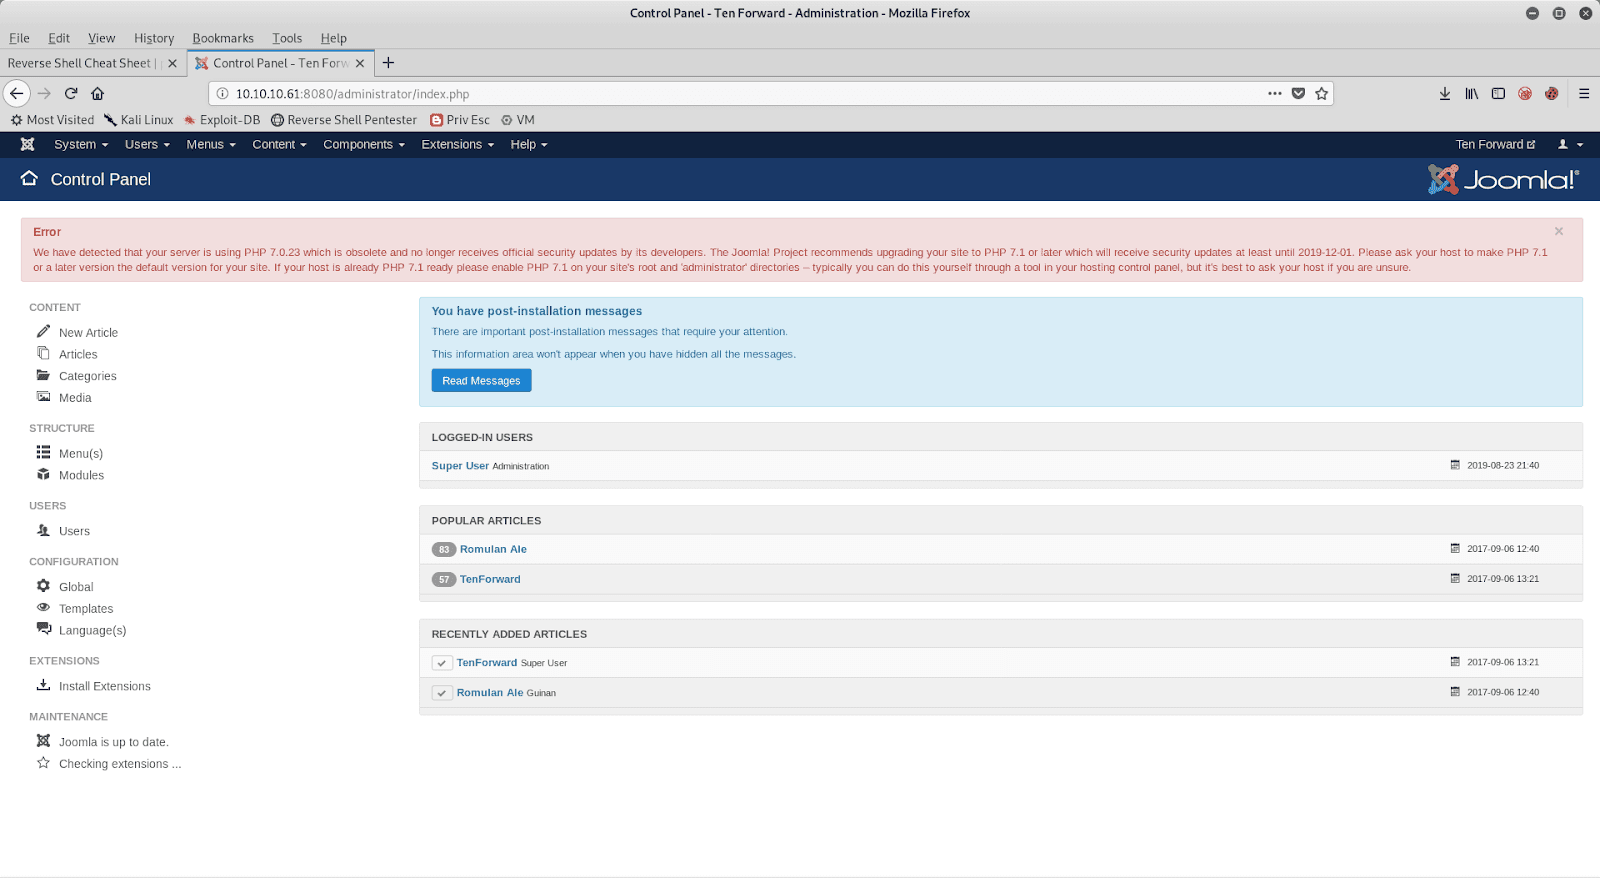Click the Global configuration gear icon

click(43, 586)
